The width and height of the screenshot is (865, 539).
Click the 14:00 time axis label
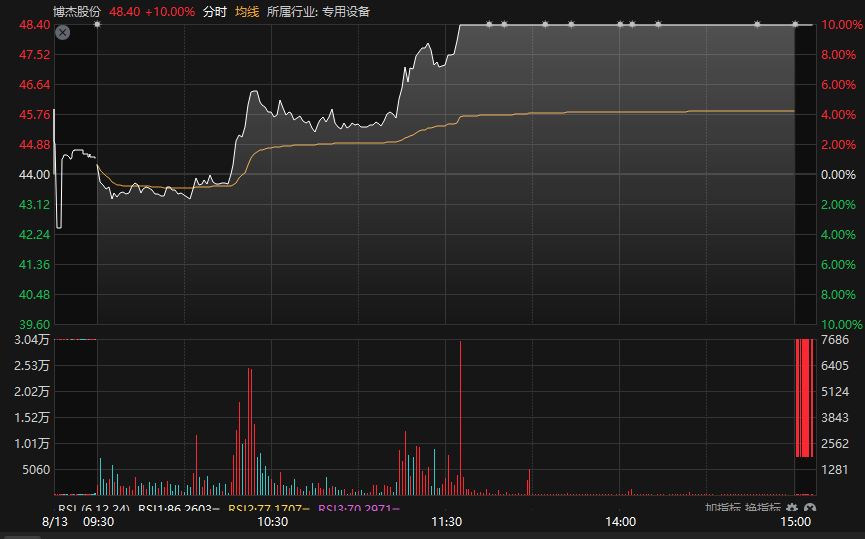pyautogui.click(x=621, y=521)
